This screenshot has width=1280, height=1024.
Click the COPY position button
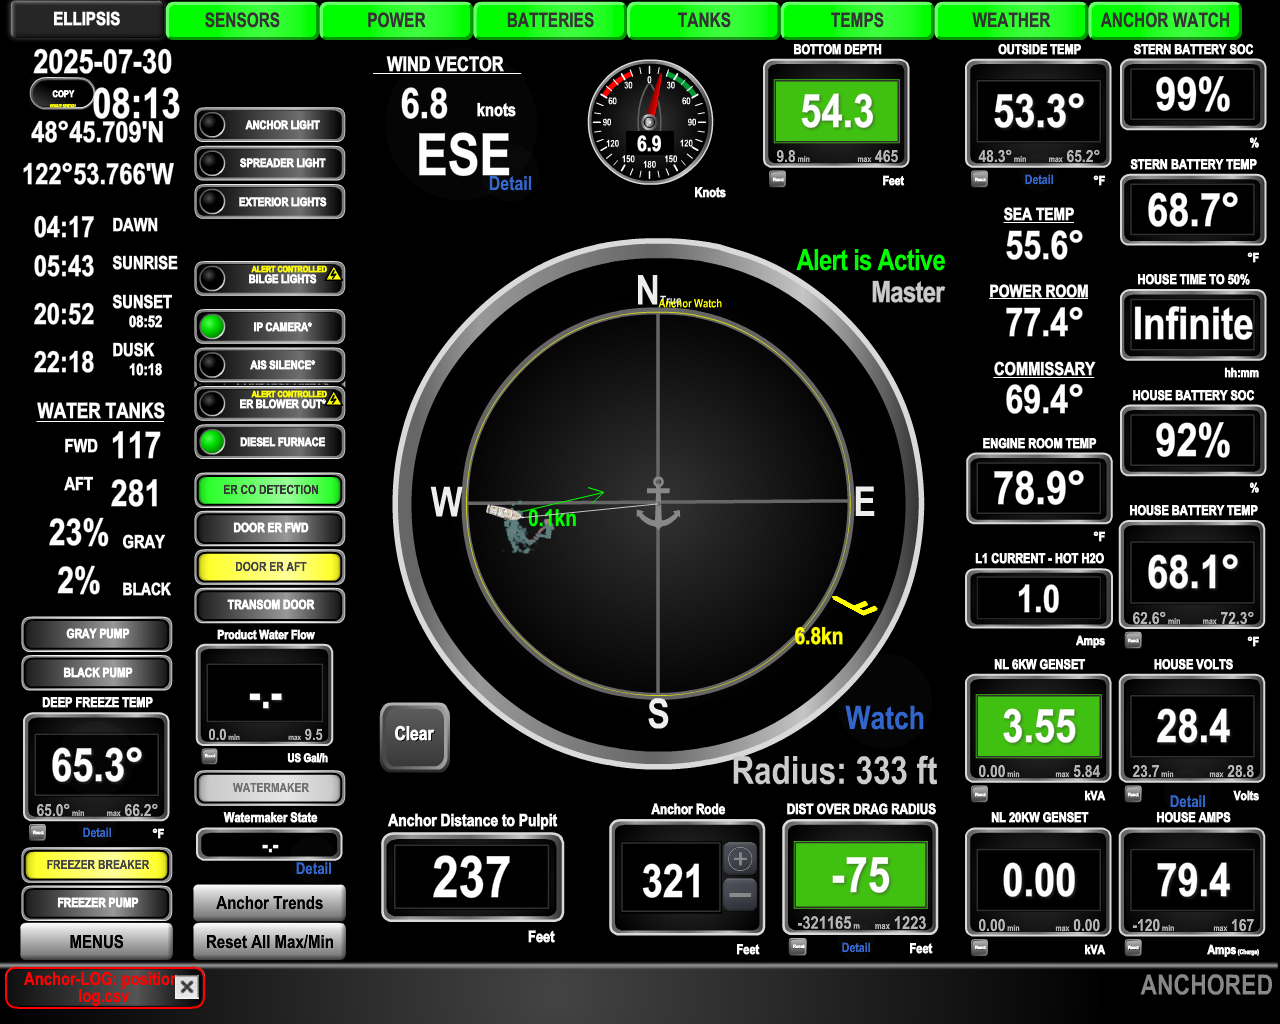(x=63, y=95)
